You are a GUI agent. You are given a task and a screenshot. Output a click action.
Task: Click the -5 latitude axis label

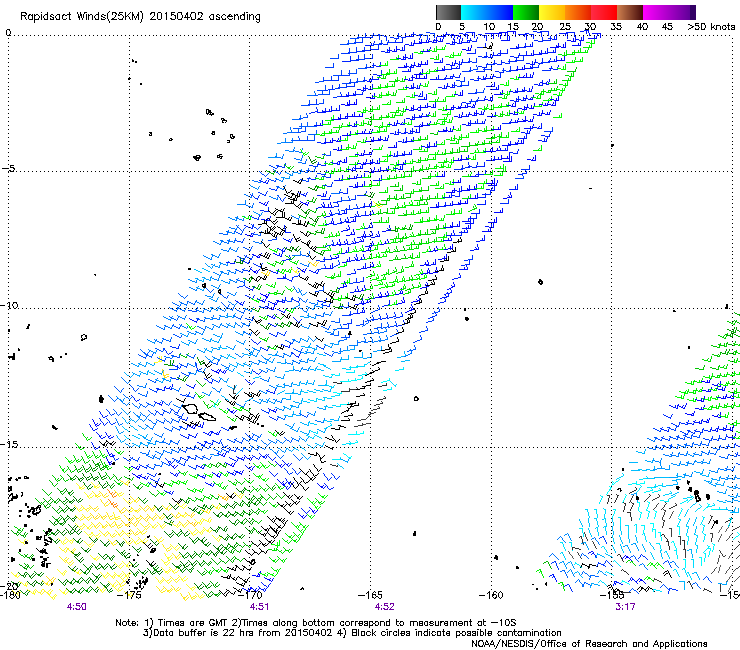(9, 169)
